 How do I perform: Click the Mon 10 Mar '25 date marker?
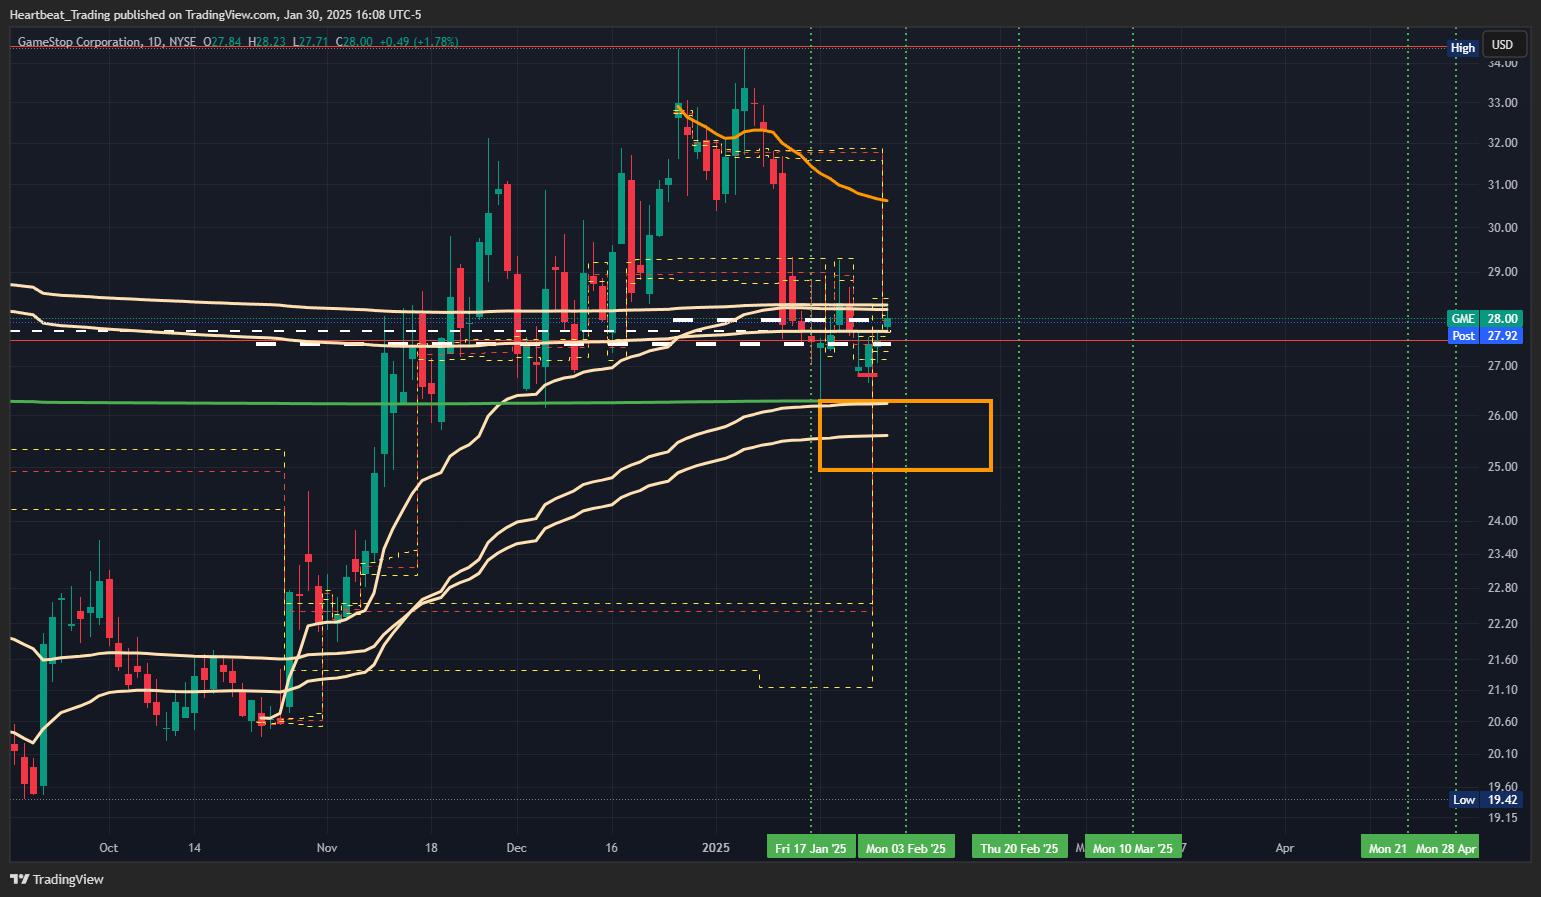(x=1133, y=848)
